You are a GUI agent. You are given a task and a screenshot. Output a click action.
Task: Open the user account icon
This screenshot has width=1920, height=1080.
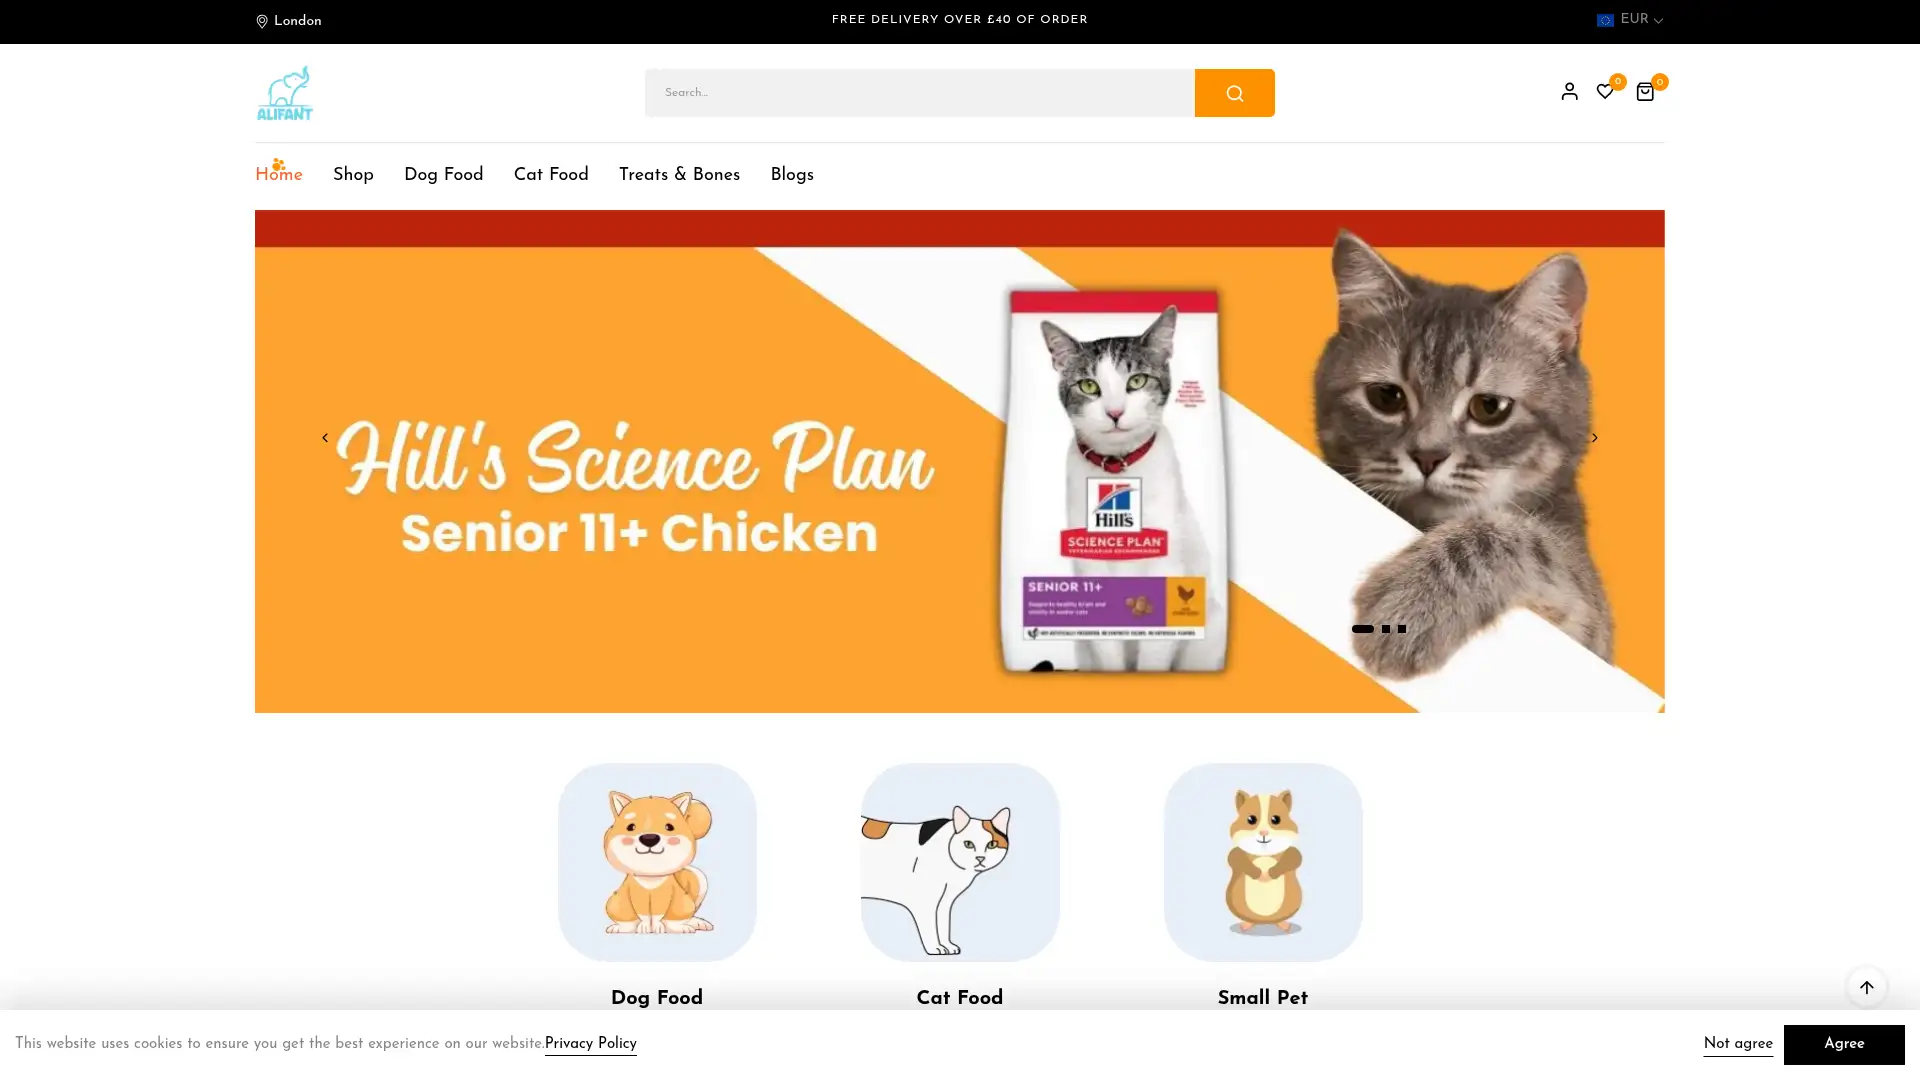tap(1569, 91)
